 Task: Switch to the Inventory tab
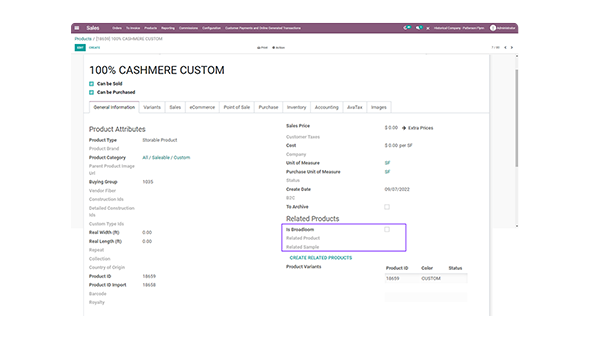(297, 107)
